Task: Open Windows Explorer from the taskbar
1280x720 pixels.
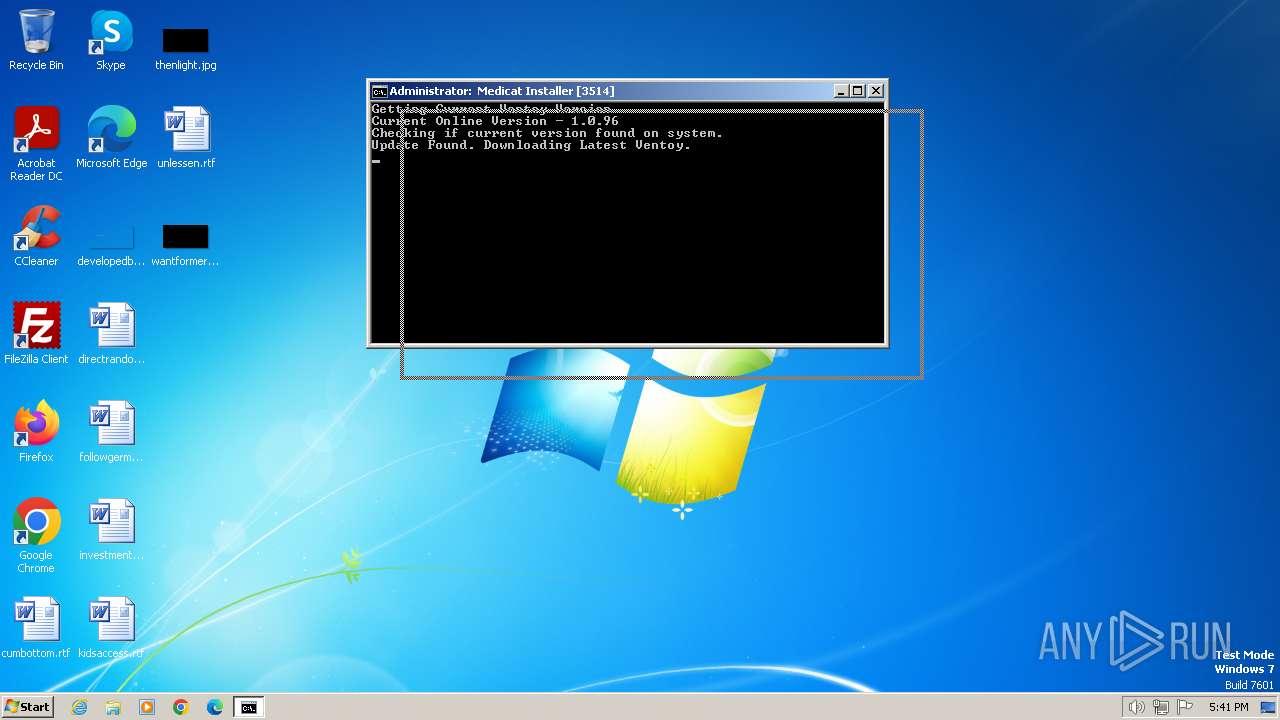Action: (x=113, y=707)
